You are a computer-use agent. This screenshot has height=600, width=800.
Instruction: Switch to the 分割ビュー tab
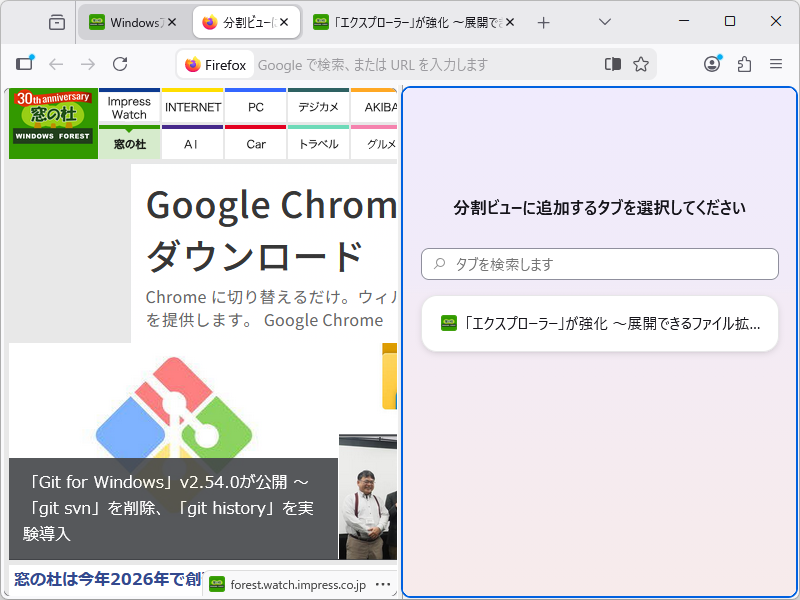point(237,21)
